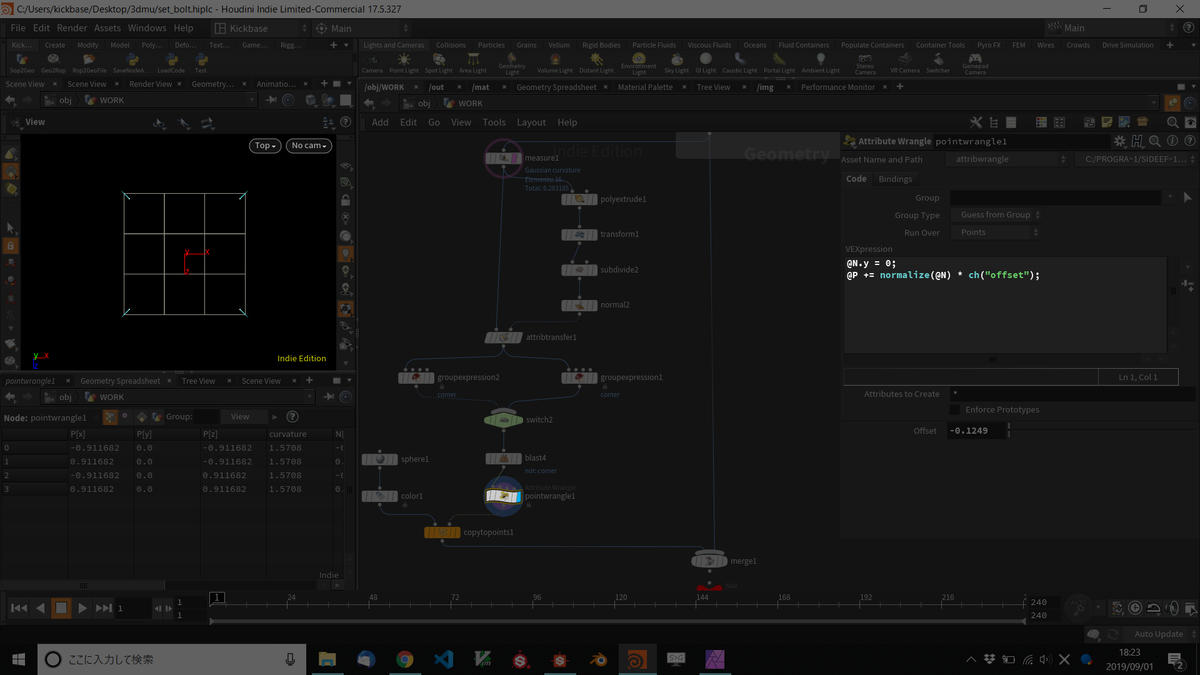Click the Switcher shelf tool
Screen dimensions: 1200x675
pyautogui.click(x=938, y=64)
